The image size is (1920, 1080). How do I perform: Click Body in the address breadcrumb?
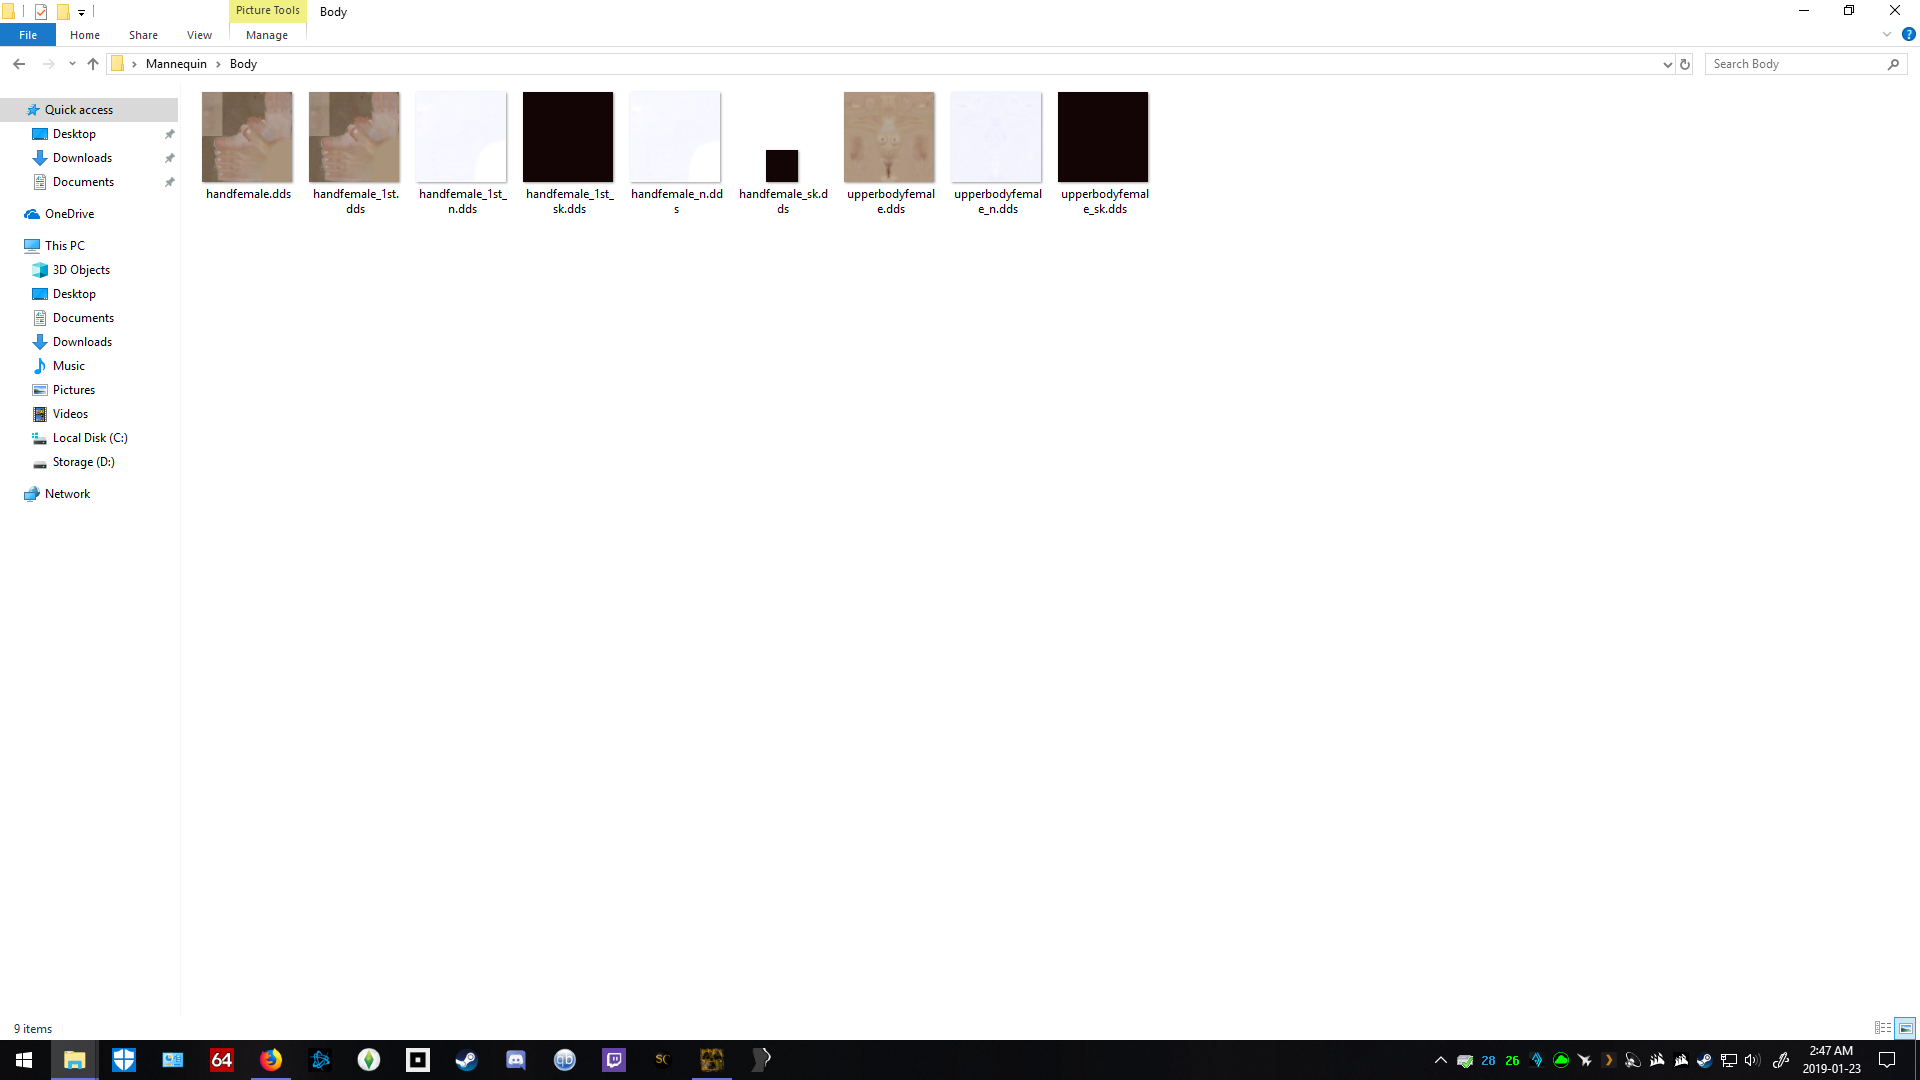tap(243, 64)
